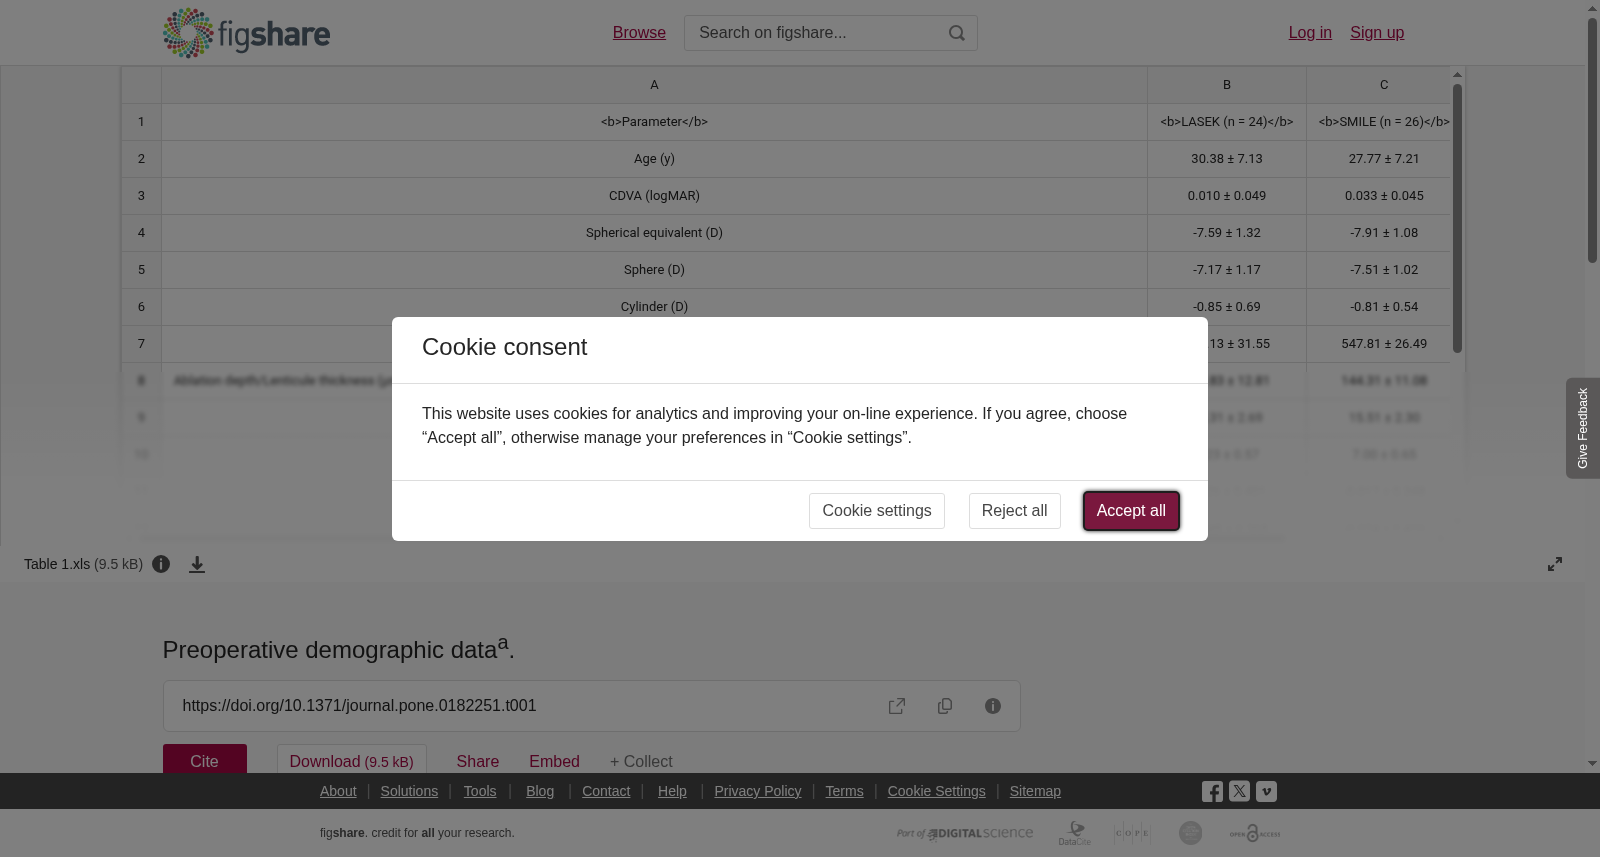
Task: Select row number 3 header
Action: click(141, 196)
